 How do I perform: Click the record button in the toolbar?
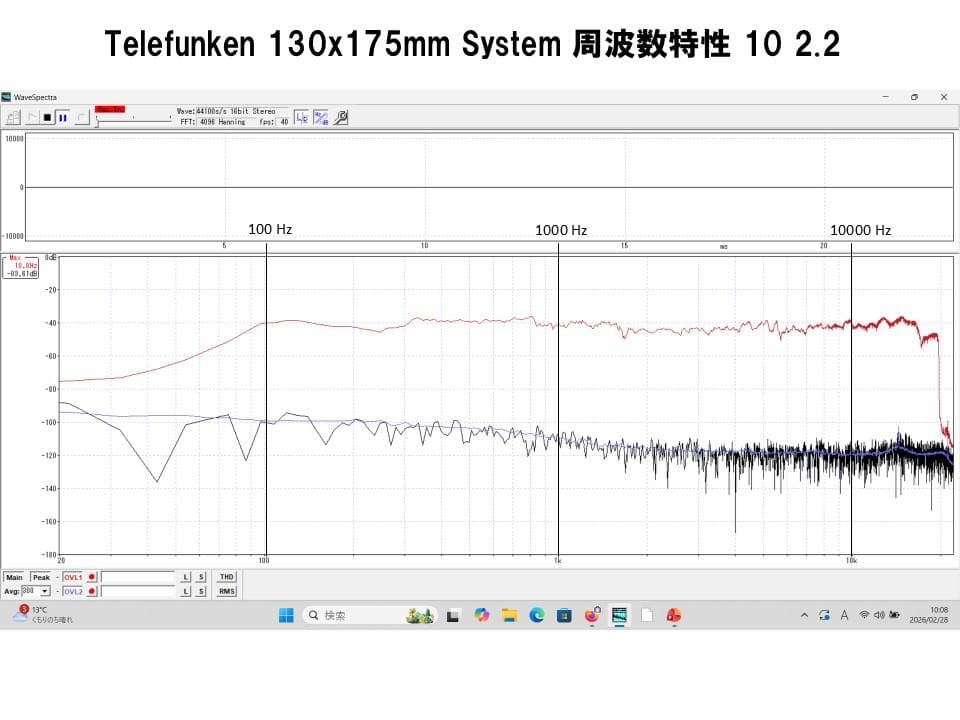click(x=81, y=118)
